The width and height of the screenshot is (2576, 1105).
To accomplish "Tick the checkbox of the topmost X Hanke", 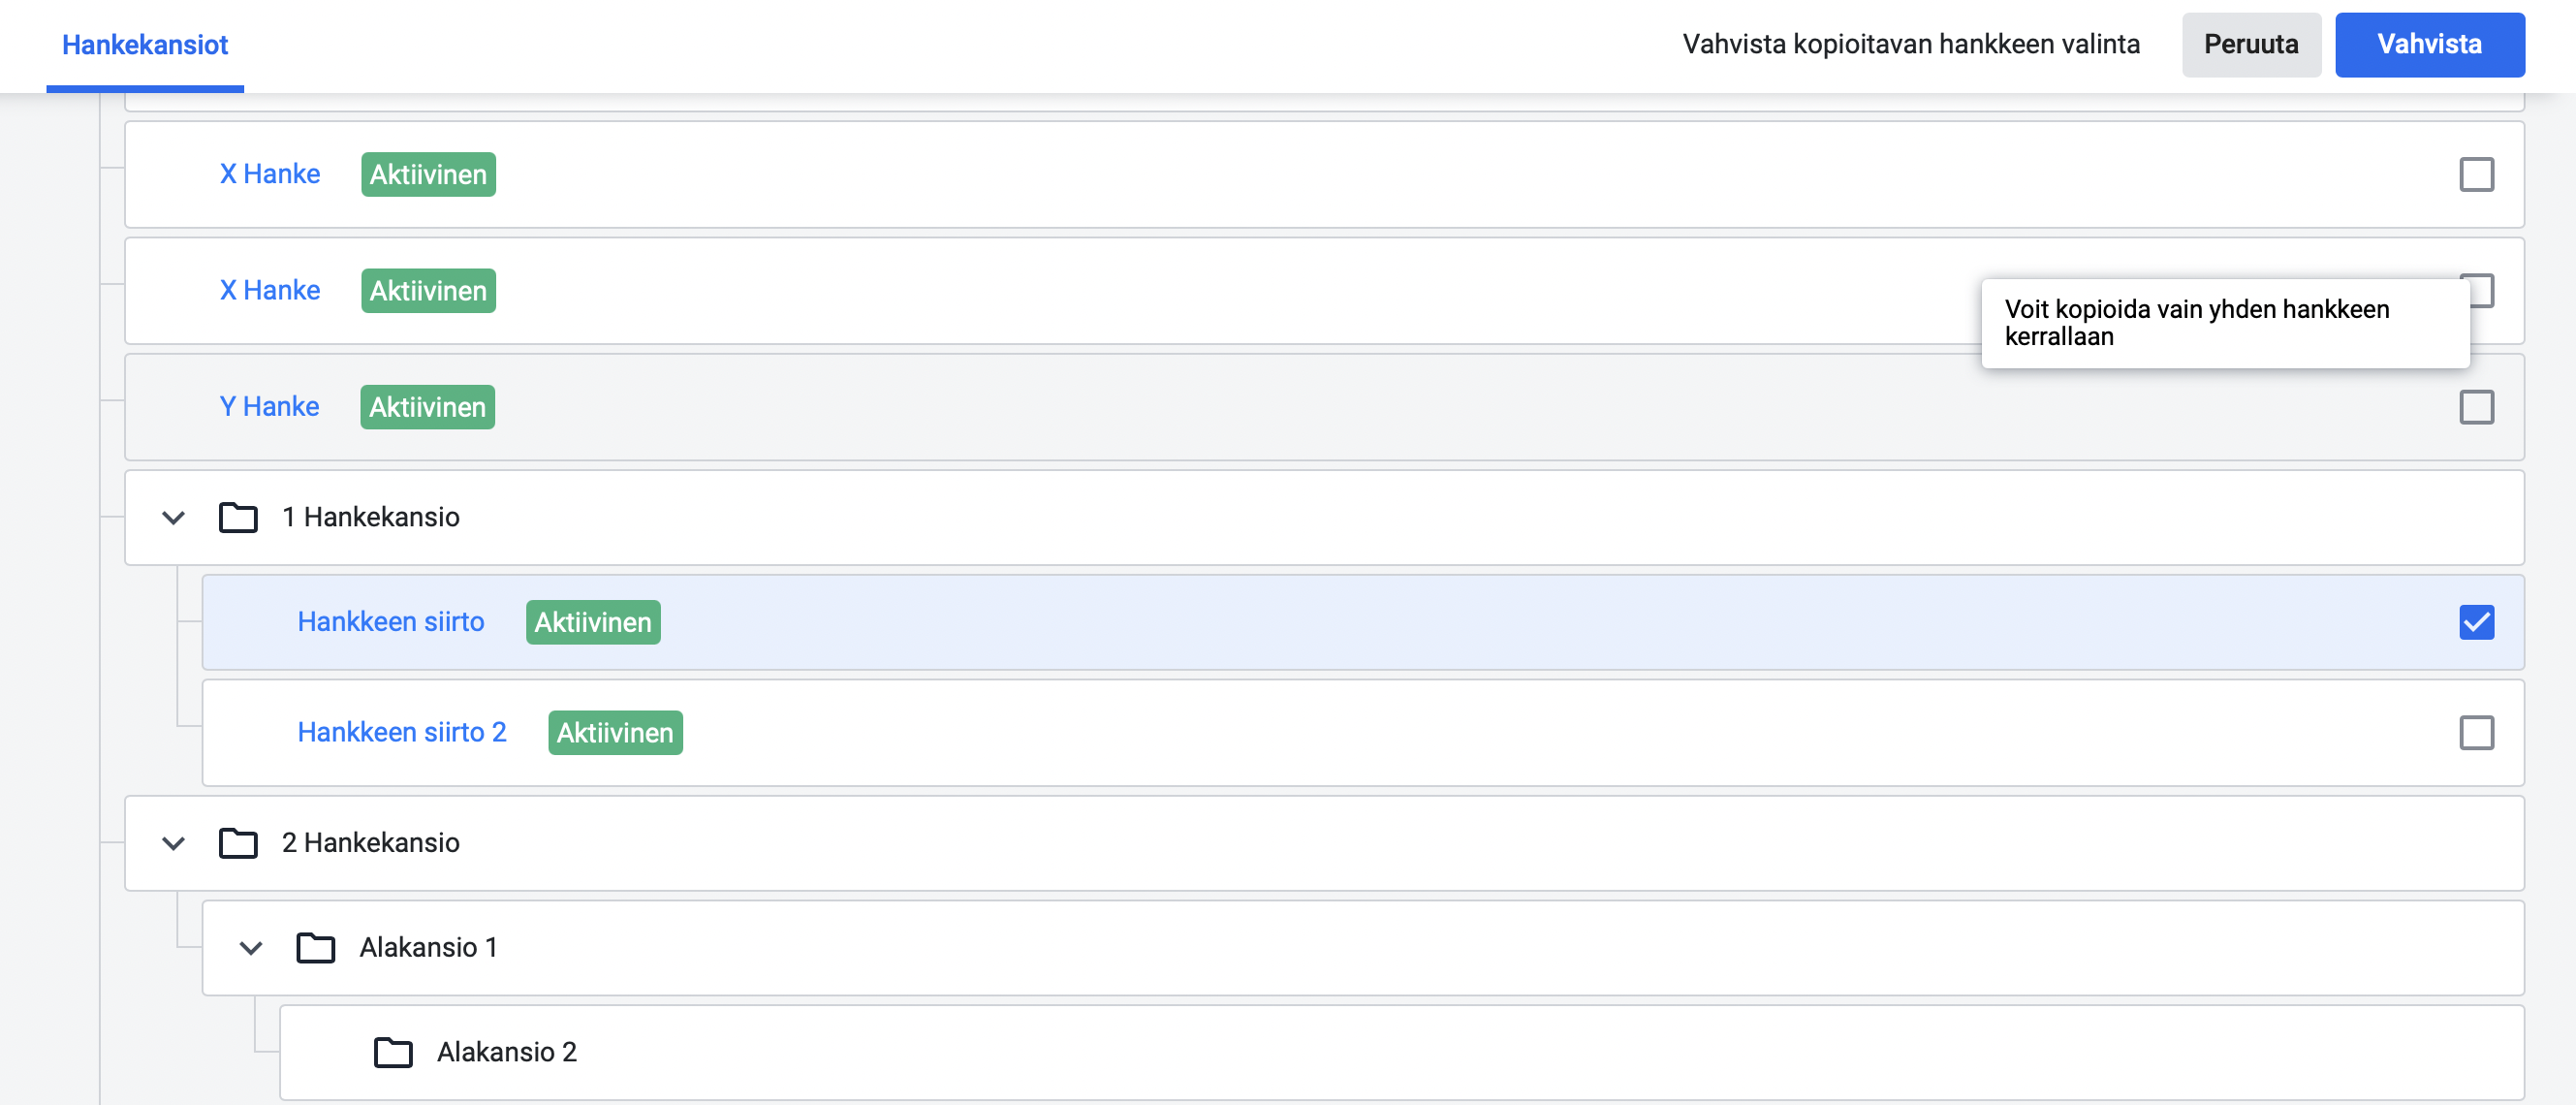I will (2476, 174).
